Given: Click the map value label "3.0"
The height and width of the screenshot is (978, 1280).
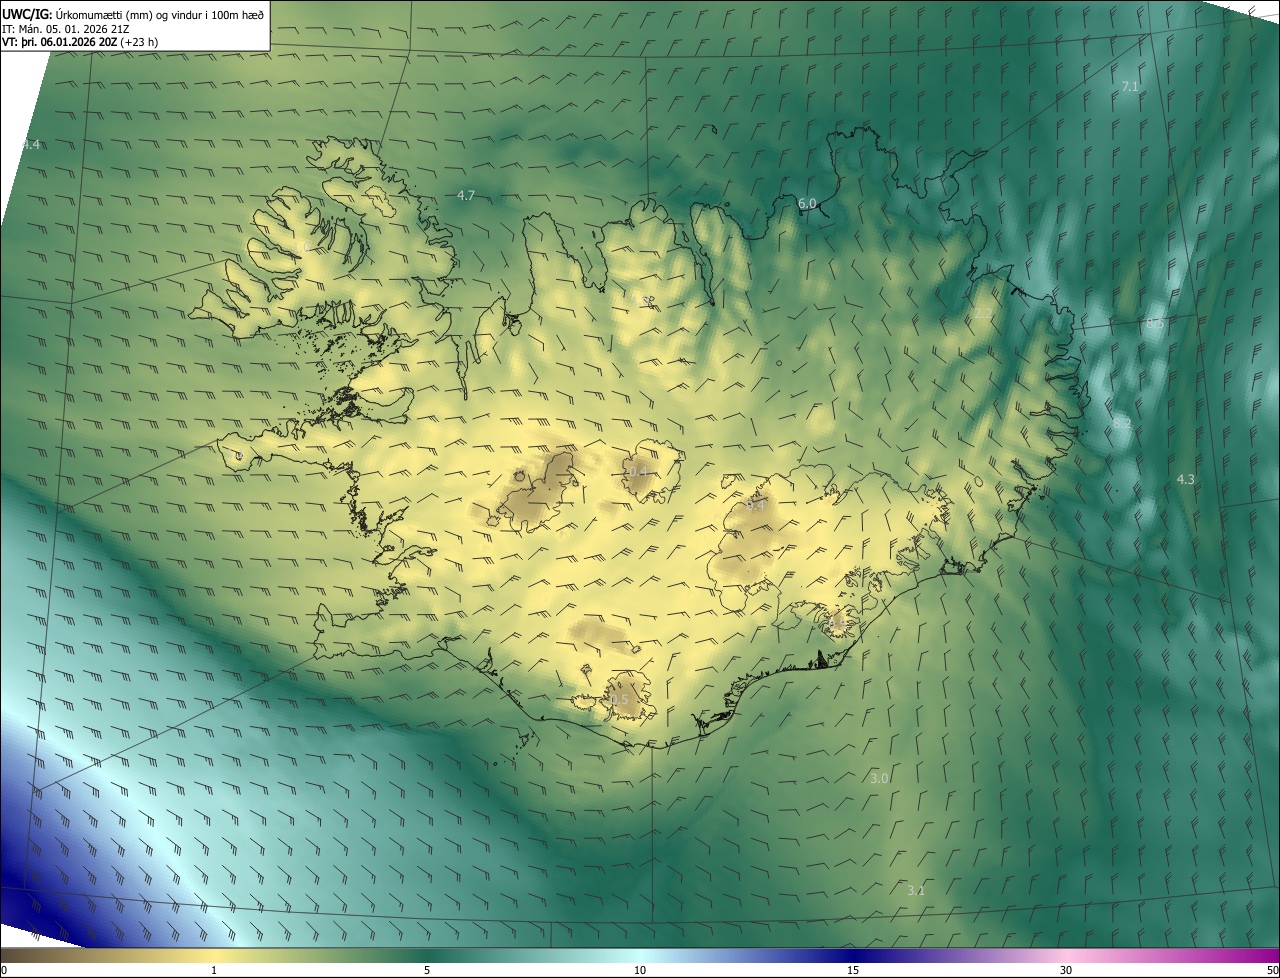Looking at the screenshot, I should tap(879, 778).
